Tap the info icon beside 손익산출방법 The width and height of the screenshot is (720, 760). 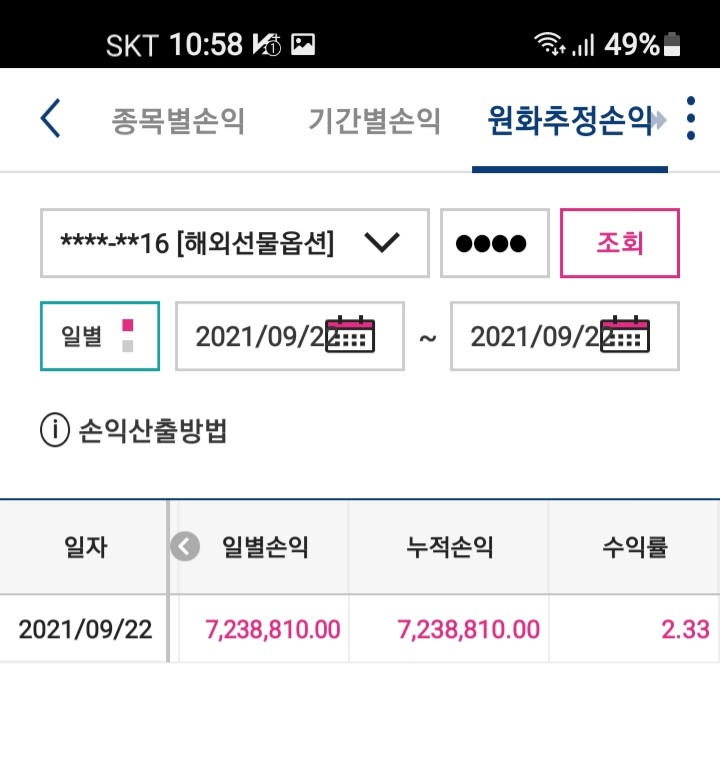tap(55, 429)
